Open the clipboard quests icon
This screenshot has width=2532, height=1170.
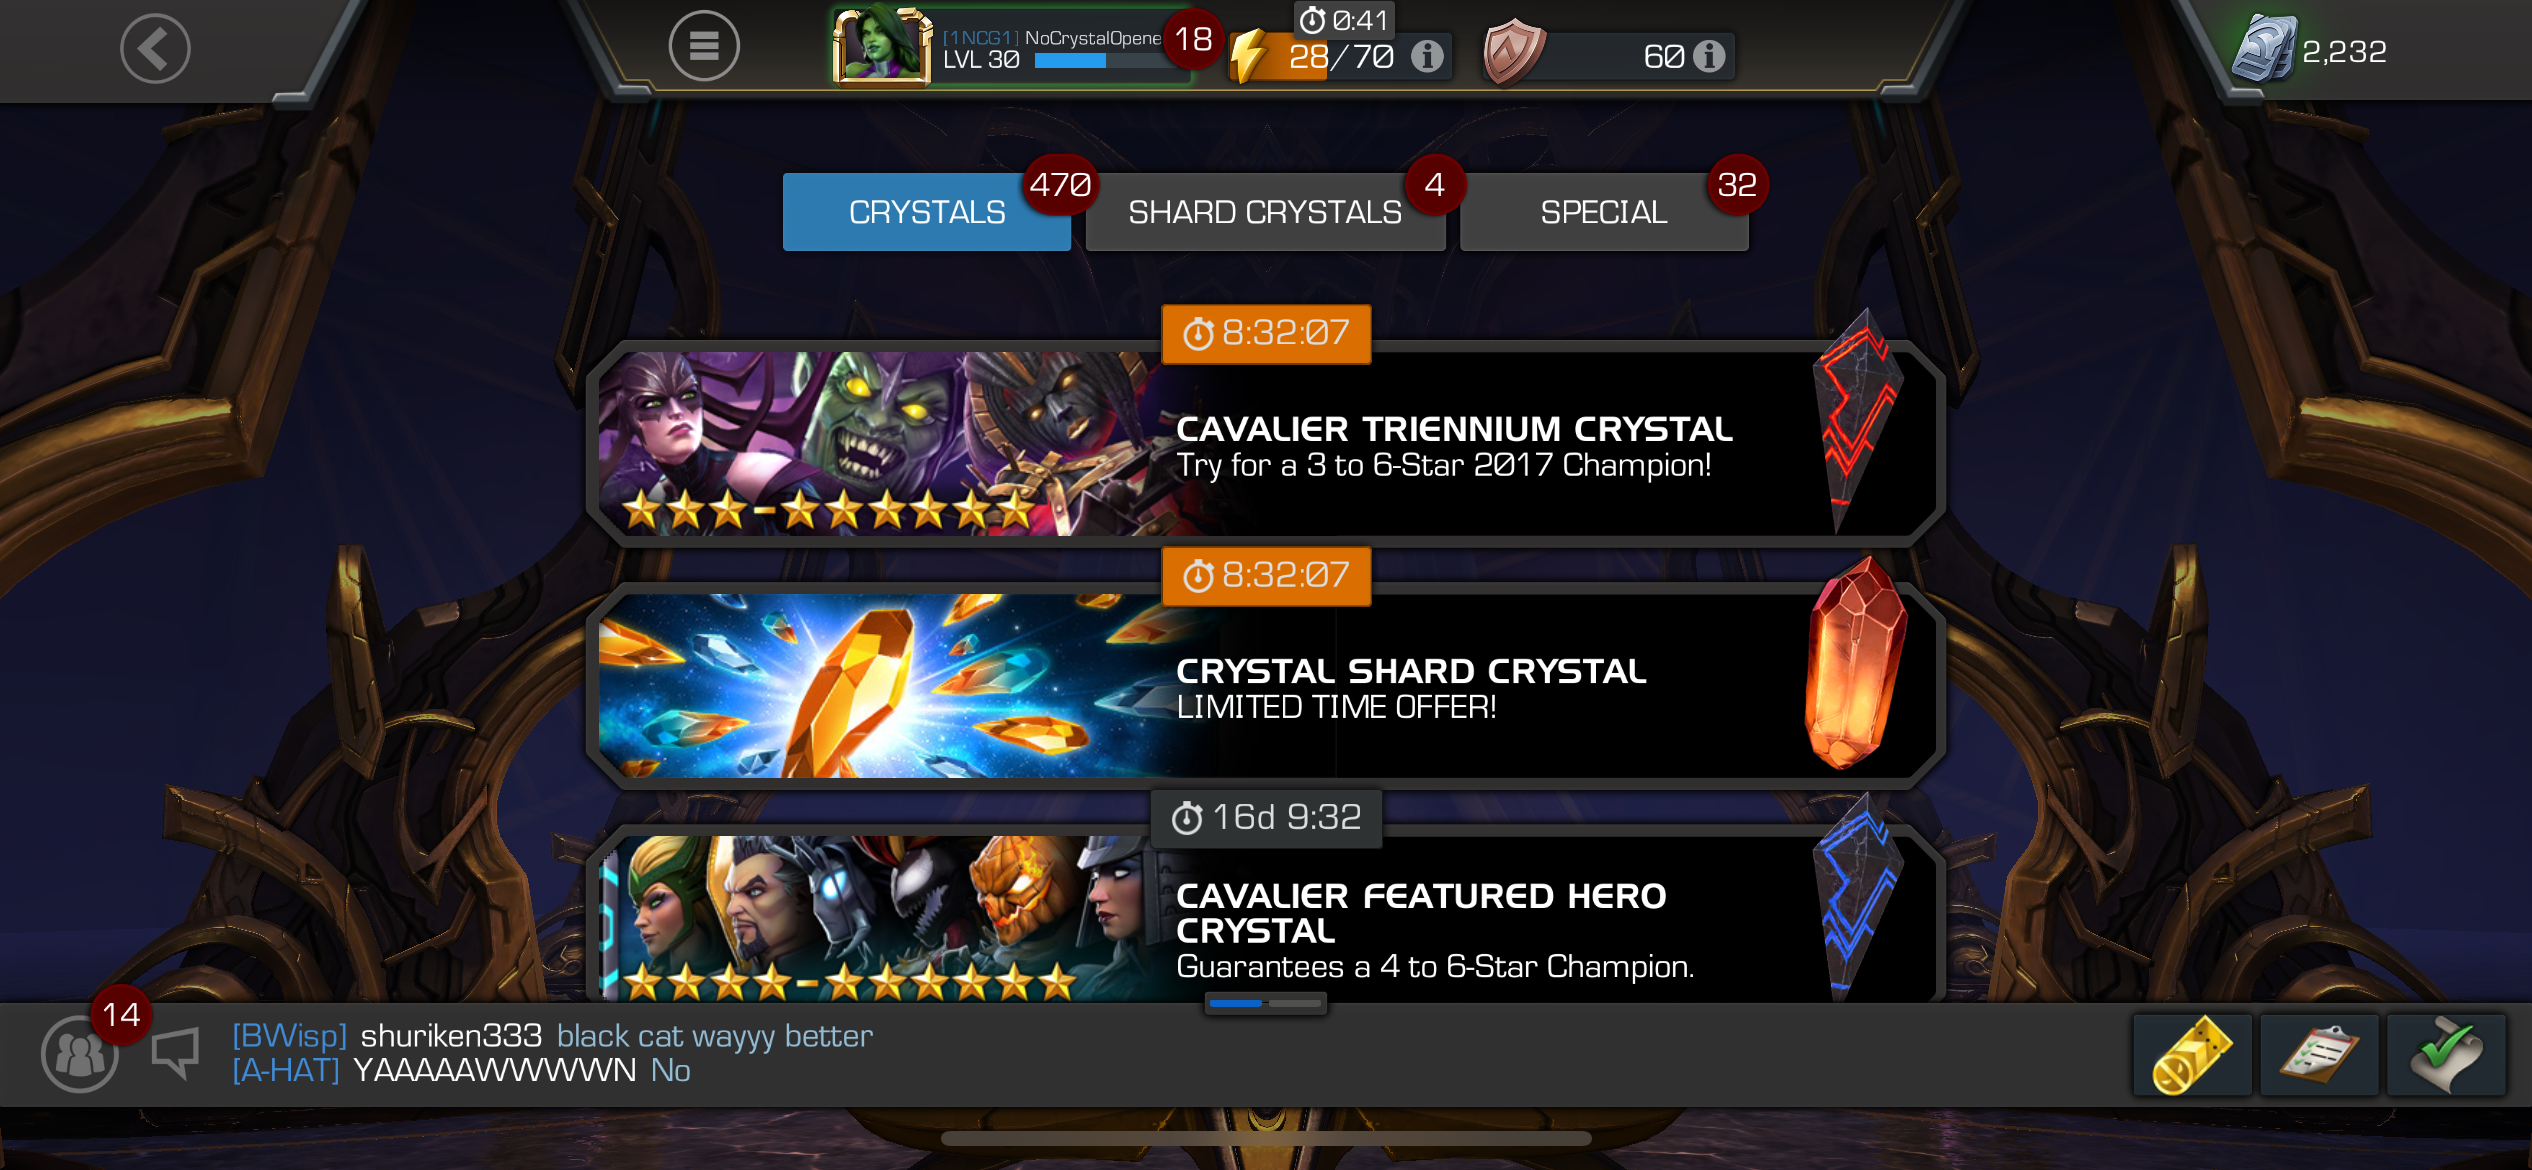pyautogui.click(x=2319, y=1056)
